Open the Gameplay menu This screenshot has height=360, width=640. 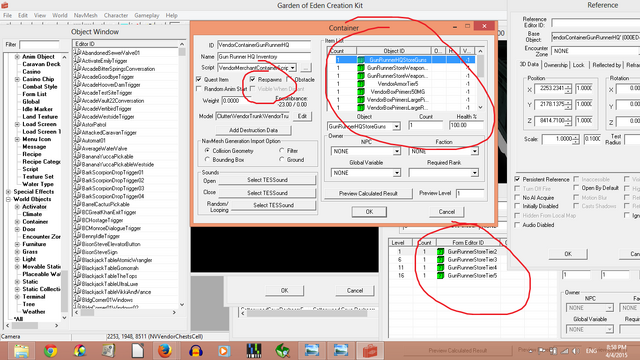coord(147,15)
